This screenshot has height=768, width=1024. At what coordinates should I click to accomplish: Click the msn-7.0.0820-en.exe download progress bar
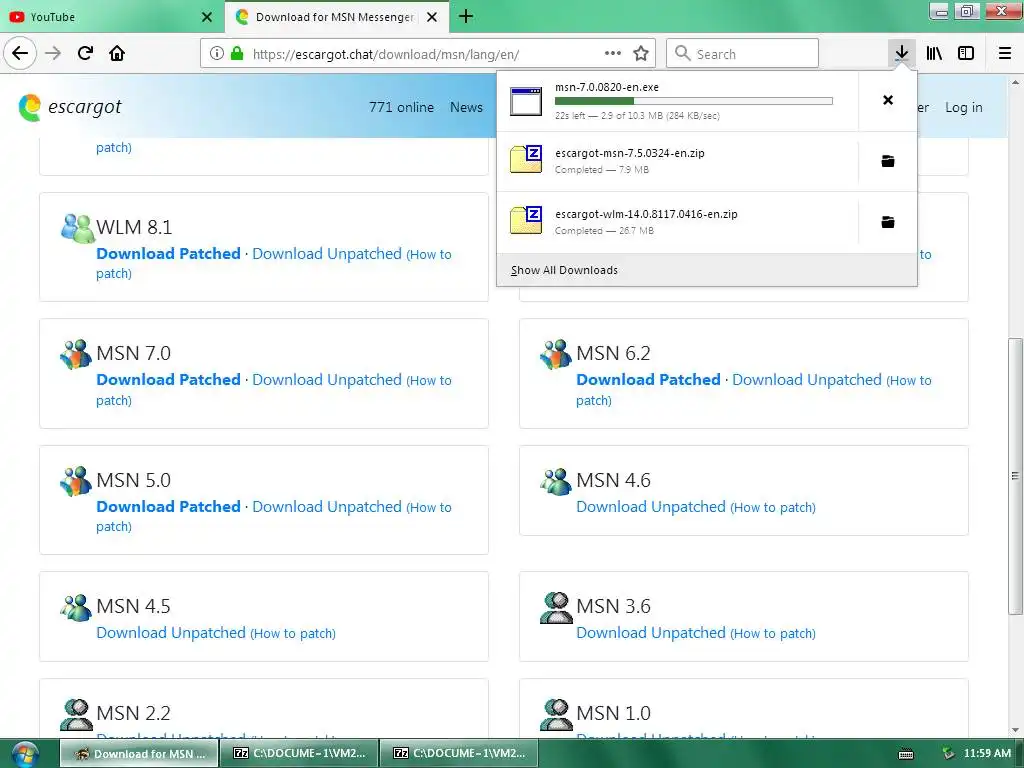pos(694,101)
